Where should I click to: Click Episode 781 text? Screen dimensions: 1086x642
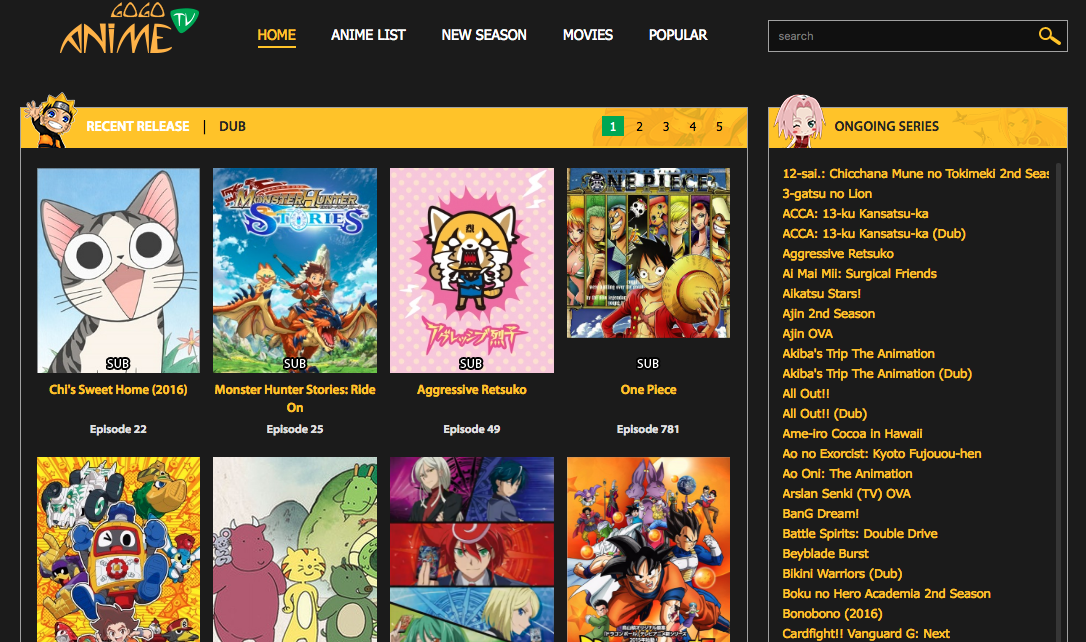(648, 429)
